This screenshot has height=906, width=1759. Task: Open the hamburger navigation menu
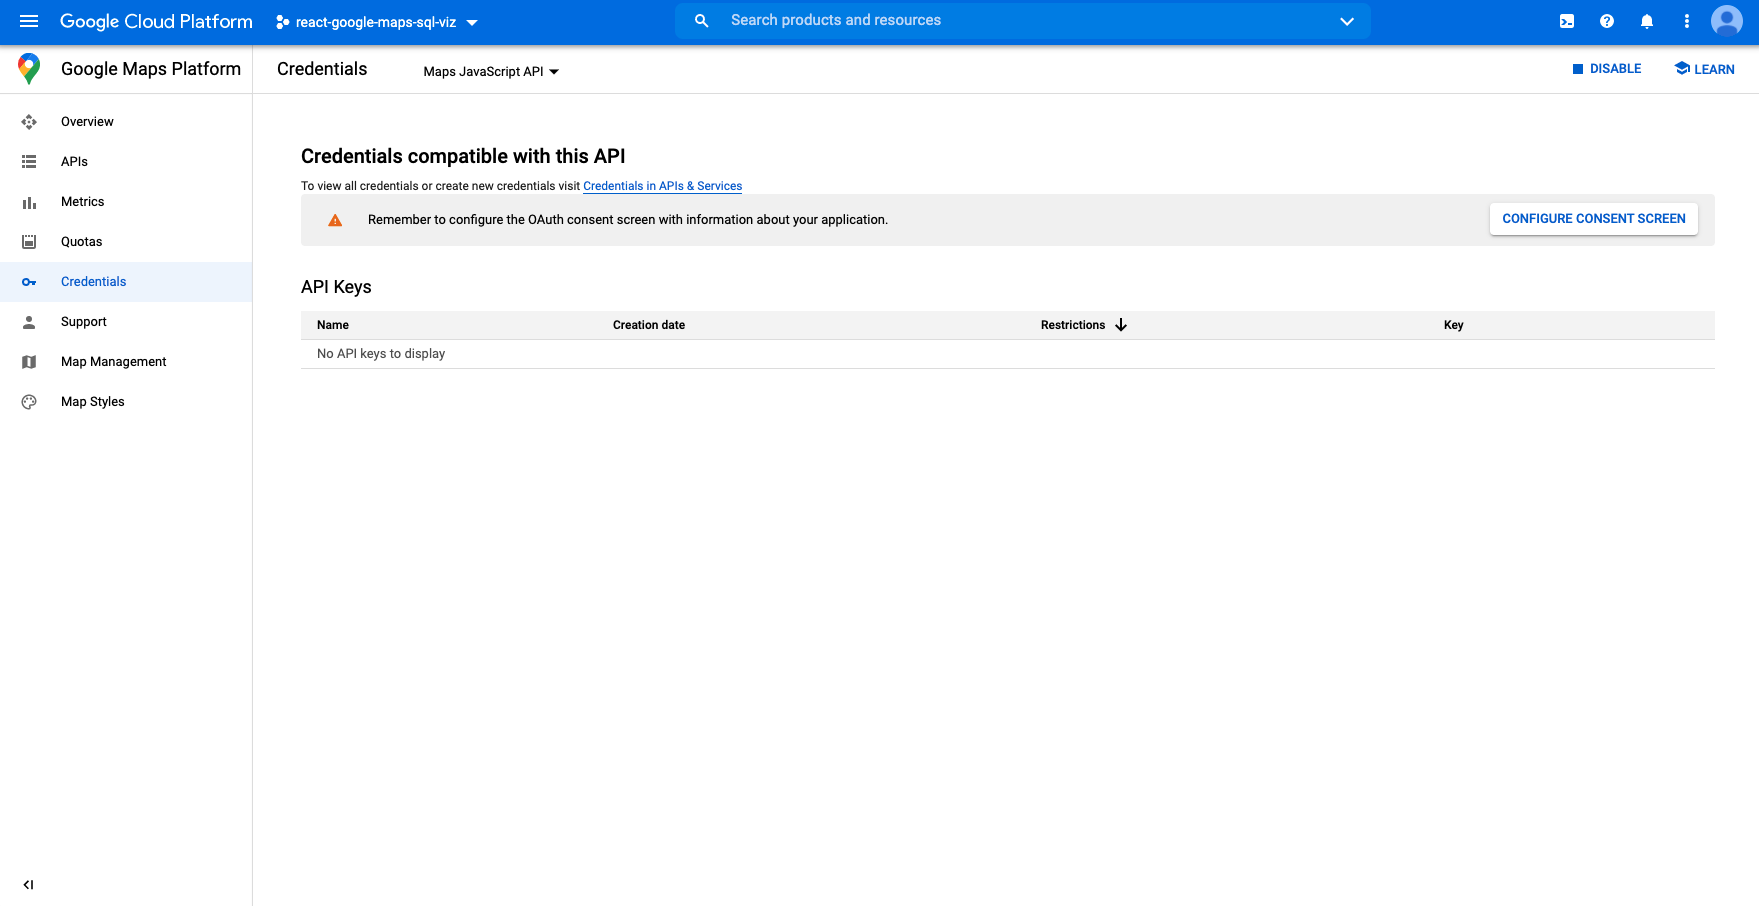point(29,21)
